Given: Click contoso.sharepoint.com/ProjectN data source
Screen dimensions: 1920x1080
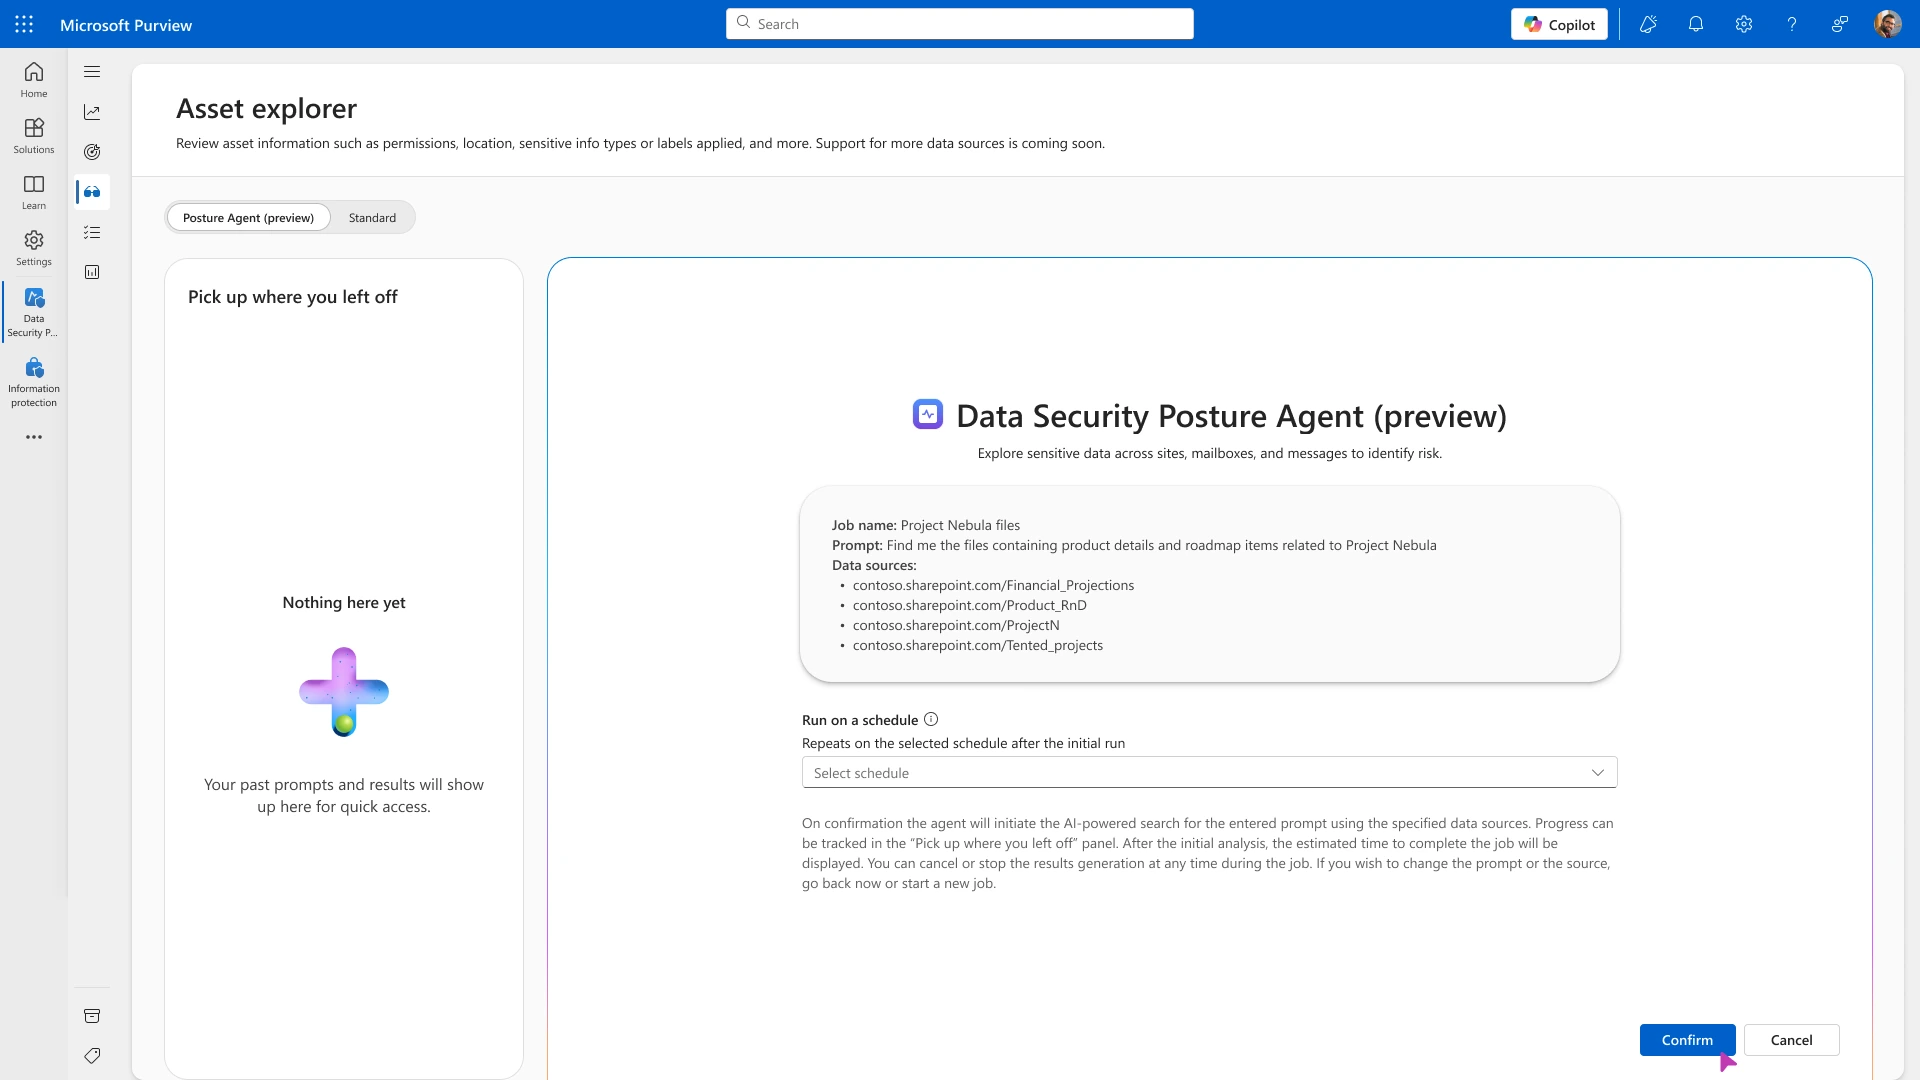Looking at the screenshot, I should click(x=956, y=625).
